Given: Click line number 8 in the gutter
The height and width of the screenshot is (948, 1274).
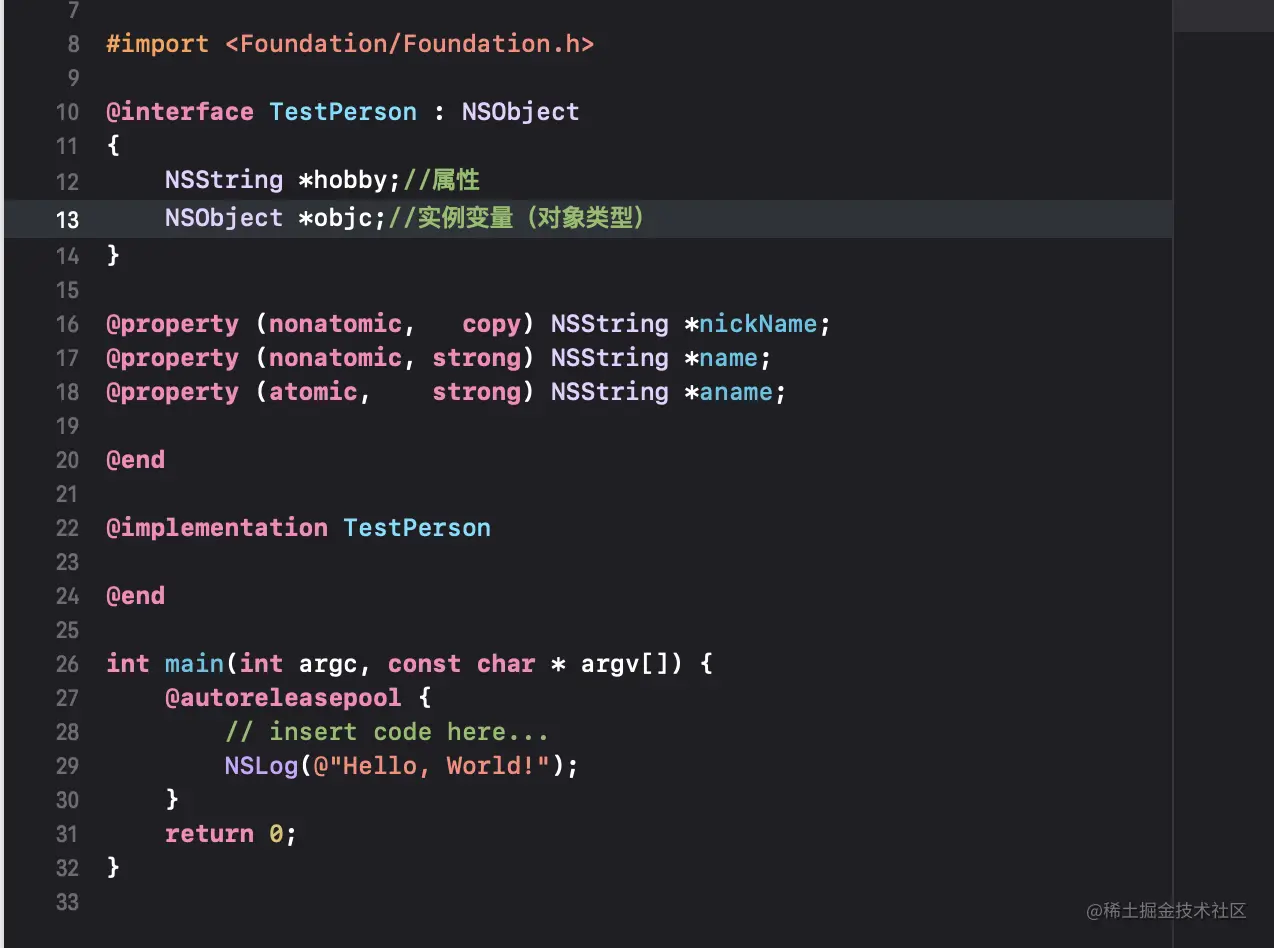Looking at the screenshot, I should point(73,45).
